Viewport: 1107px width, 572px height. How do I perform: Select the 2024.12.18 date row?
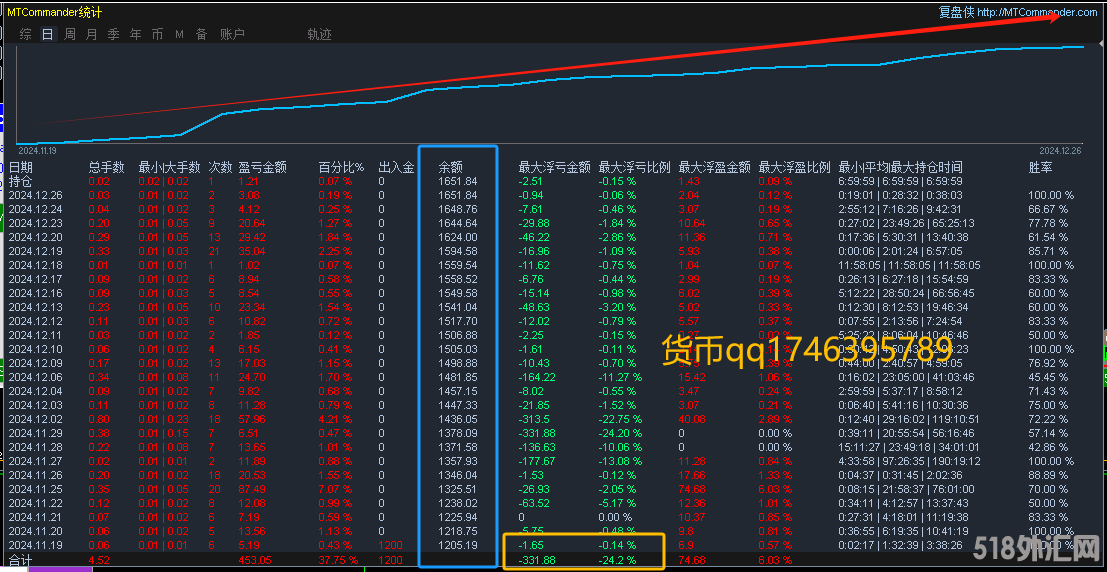(x=36, y=265)
